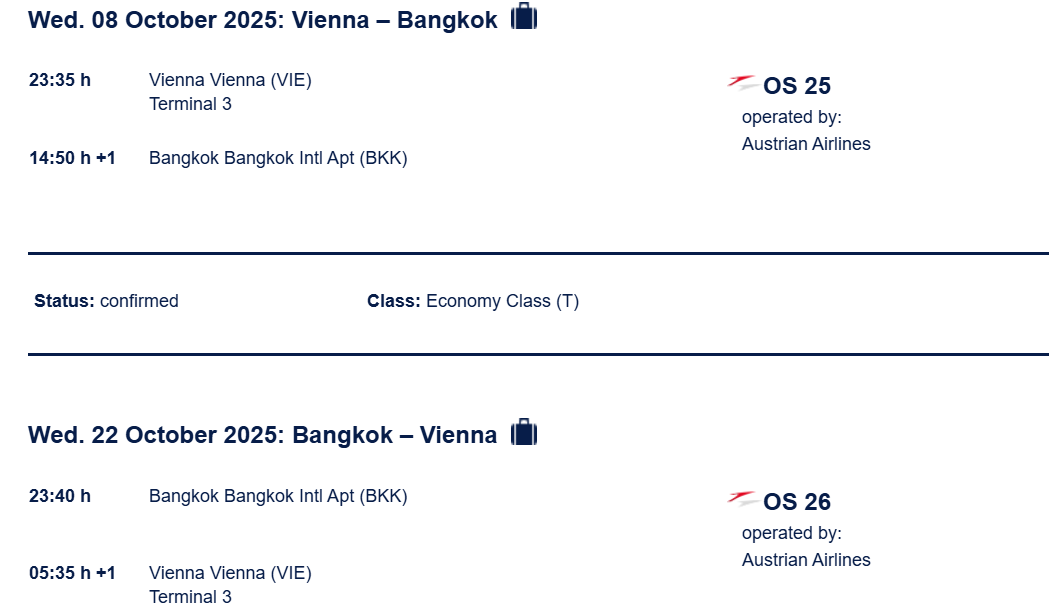Select flight number OS 26

click(x=797, y=502)
